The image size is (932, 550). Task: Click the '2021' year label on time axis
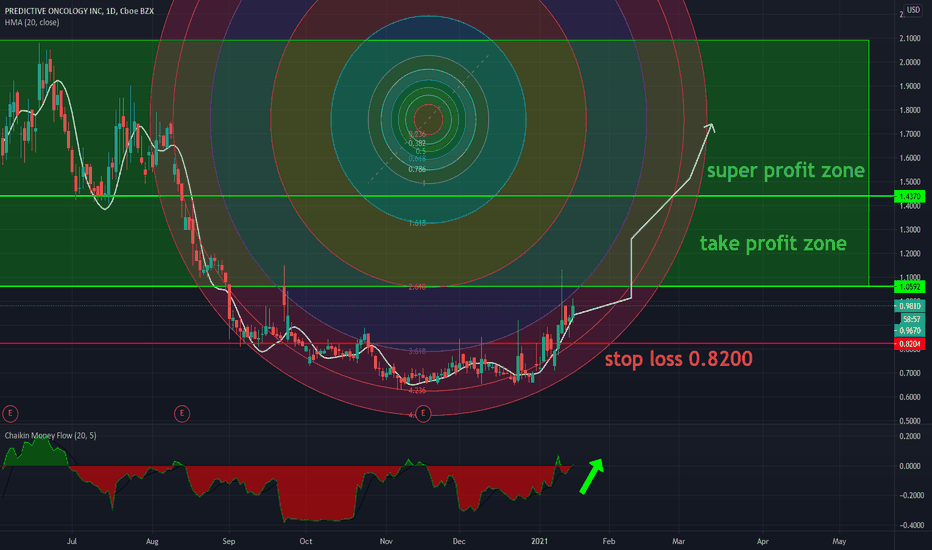point(540,541)
